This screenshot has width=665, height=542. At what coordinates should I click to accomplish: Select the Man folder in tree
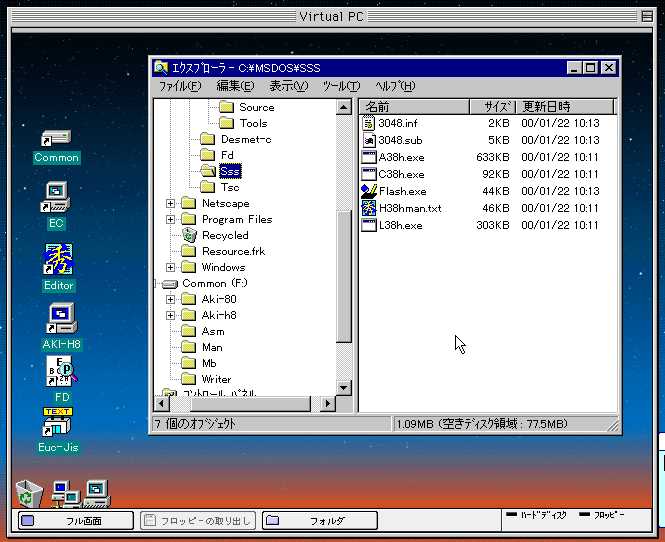[202, 347]
